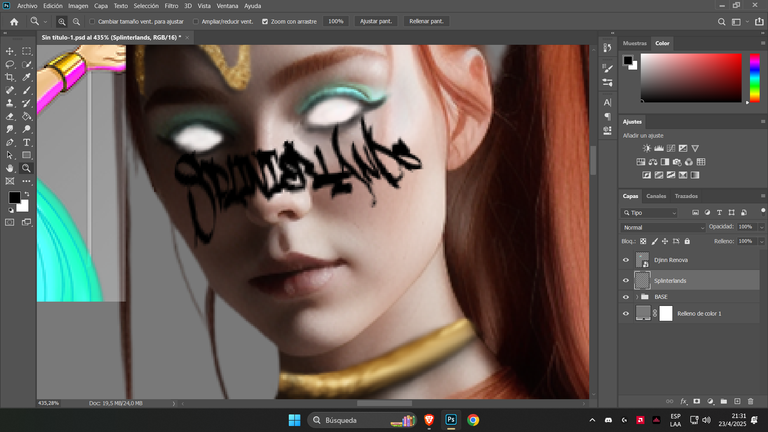Image resolution: width=768 pixels, height=432 pixels.
Task: Open the Ajustes panel options menu
Action: coord(763,121)
